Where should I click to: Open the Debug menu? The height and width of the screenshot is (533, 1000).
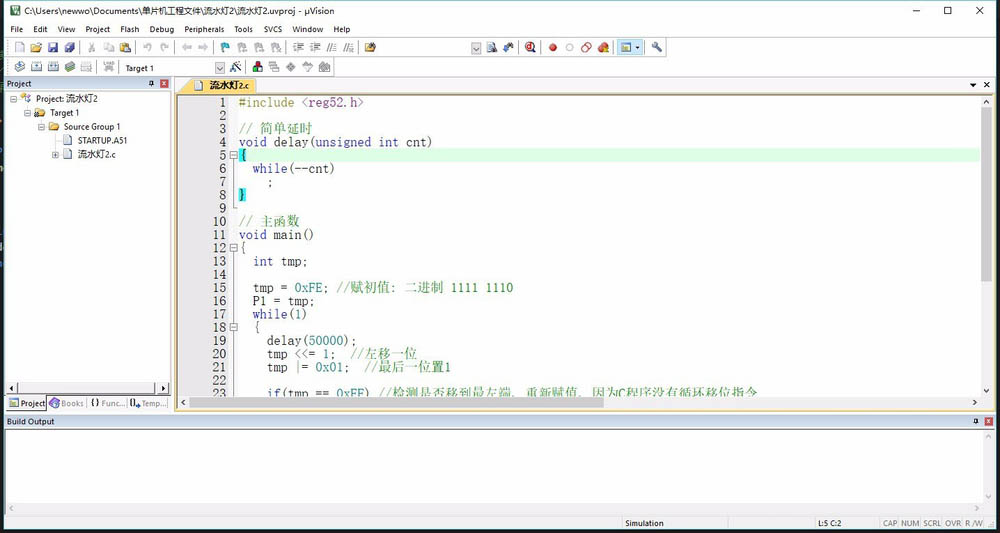coord(162,29)
